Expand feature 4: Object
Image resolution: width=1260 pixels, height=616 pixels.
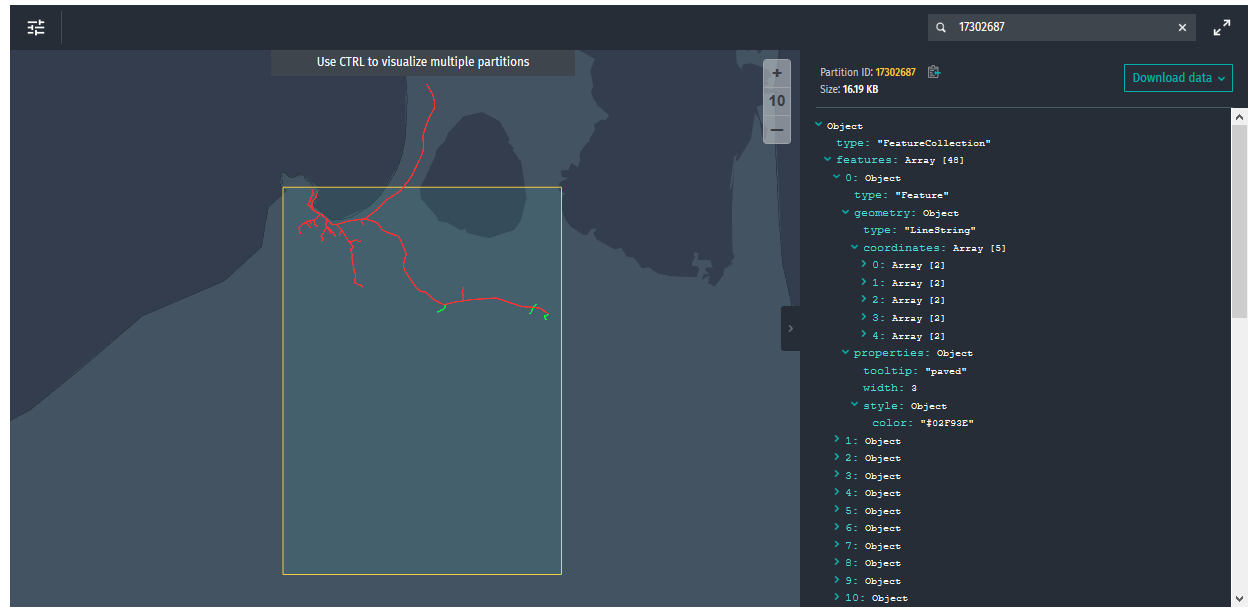(x=837, y=493)
